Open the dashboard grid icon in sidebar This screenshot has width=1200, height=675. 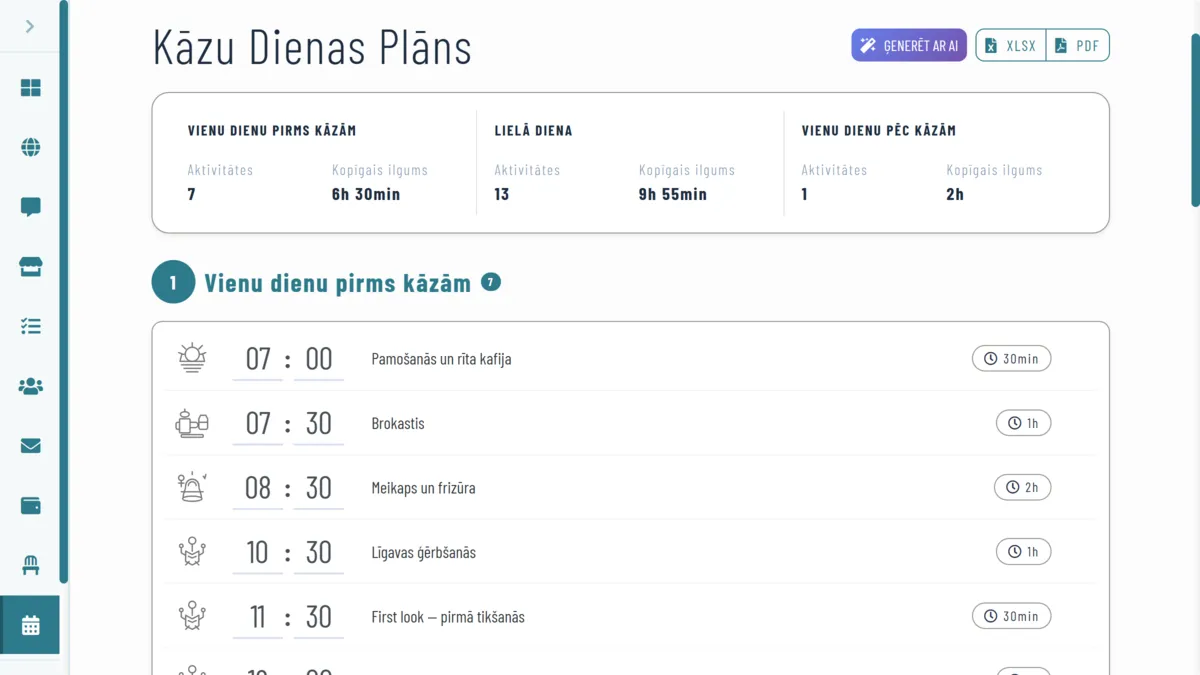31,88
